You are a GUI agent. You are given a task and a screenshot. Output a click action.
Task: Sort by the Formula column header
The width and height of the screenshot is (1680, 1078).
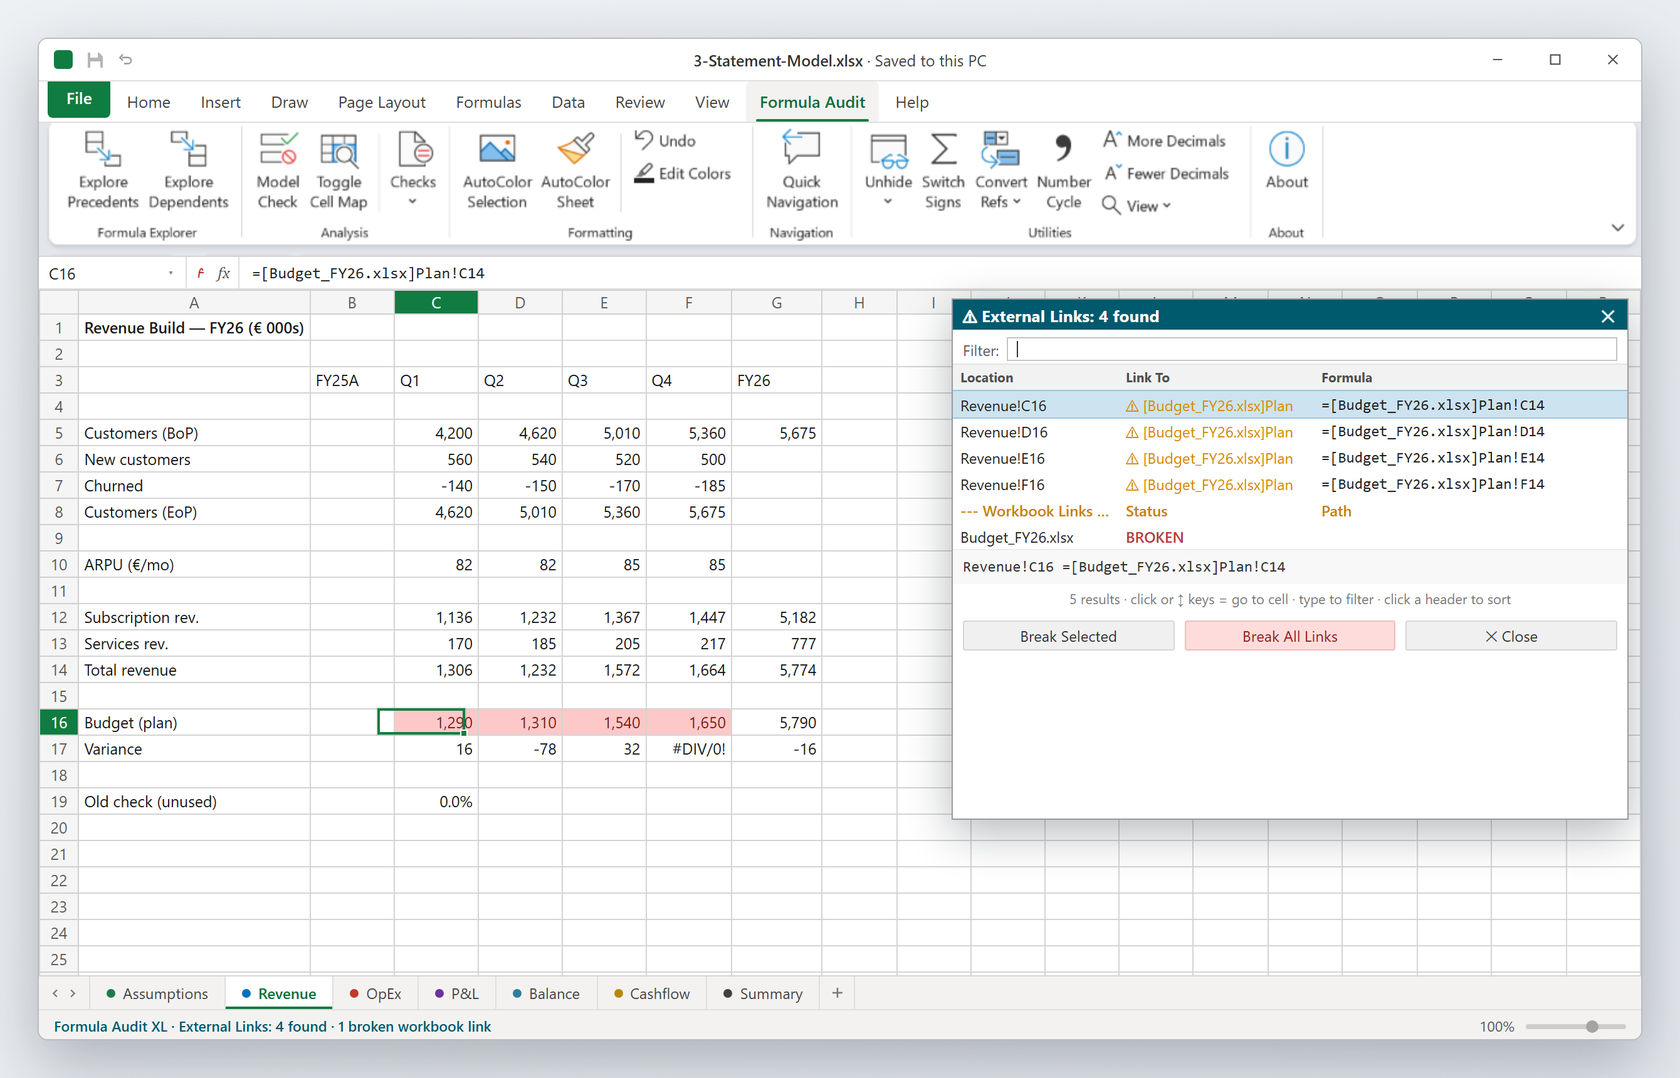[x=1346, y=378]
